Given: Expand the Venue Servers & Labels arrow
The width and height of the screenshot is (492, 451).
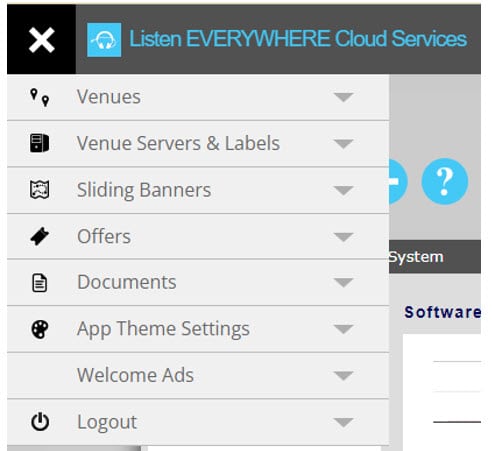Looking at the screenshot, I should click(343, 144).
